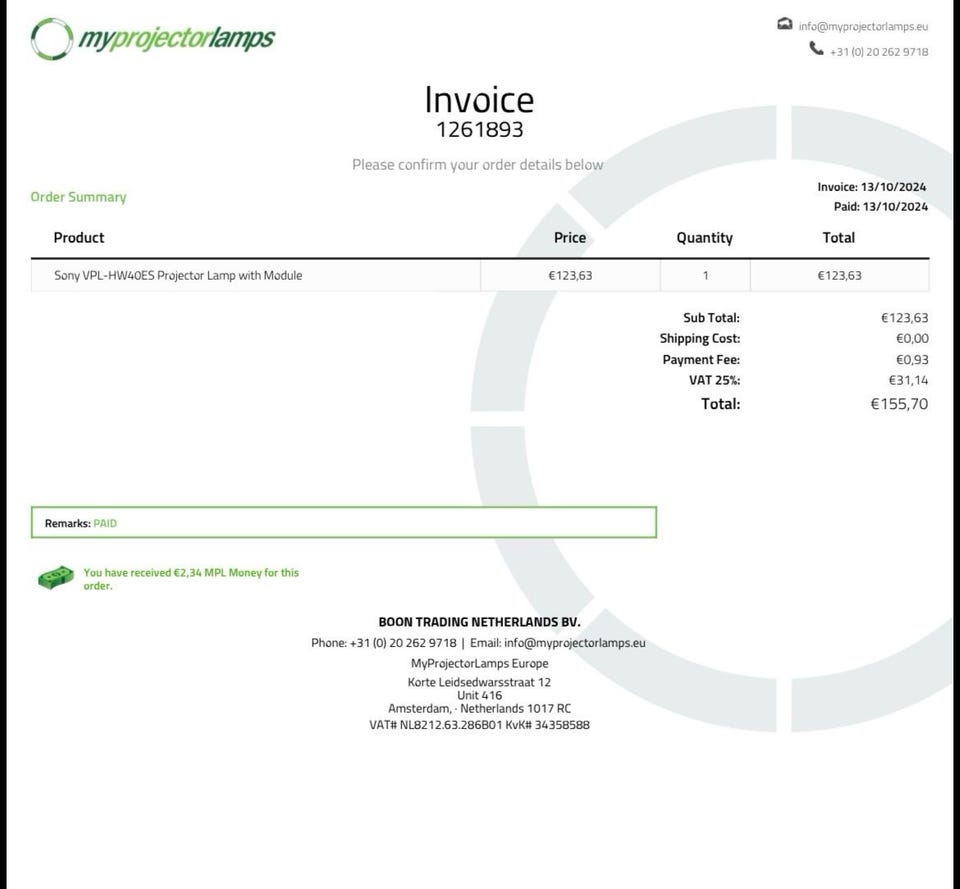Click the Price column header

point(569,238)
